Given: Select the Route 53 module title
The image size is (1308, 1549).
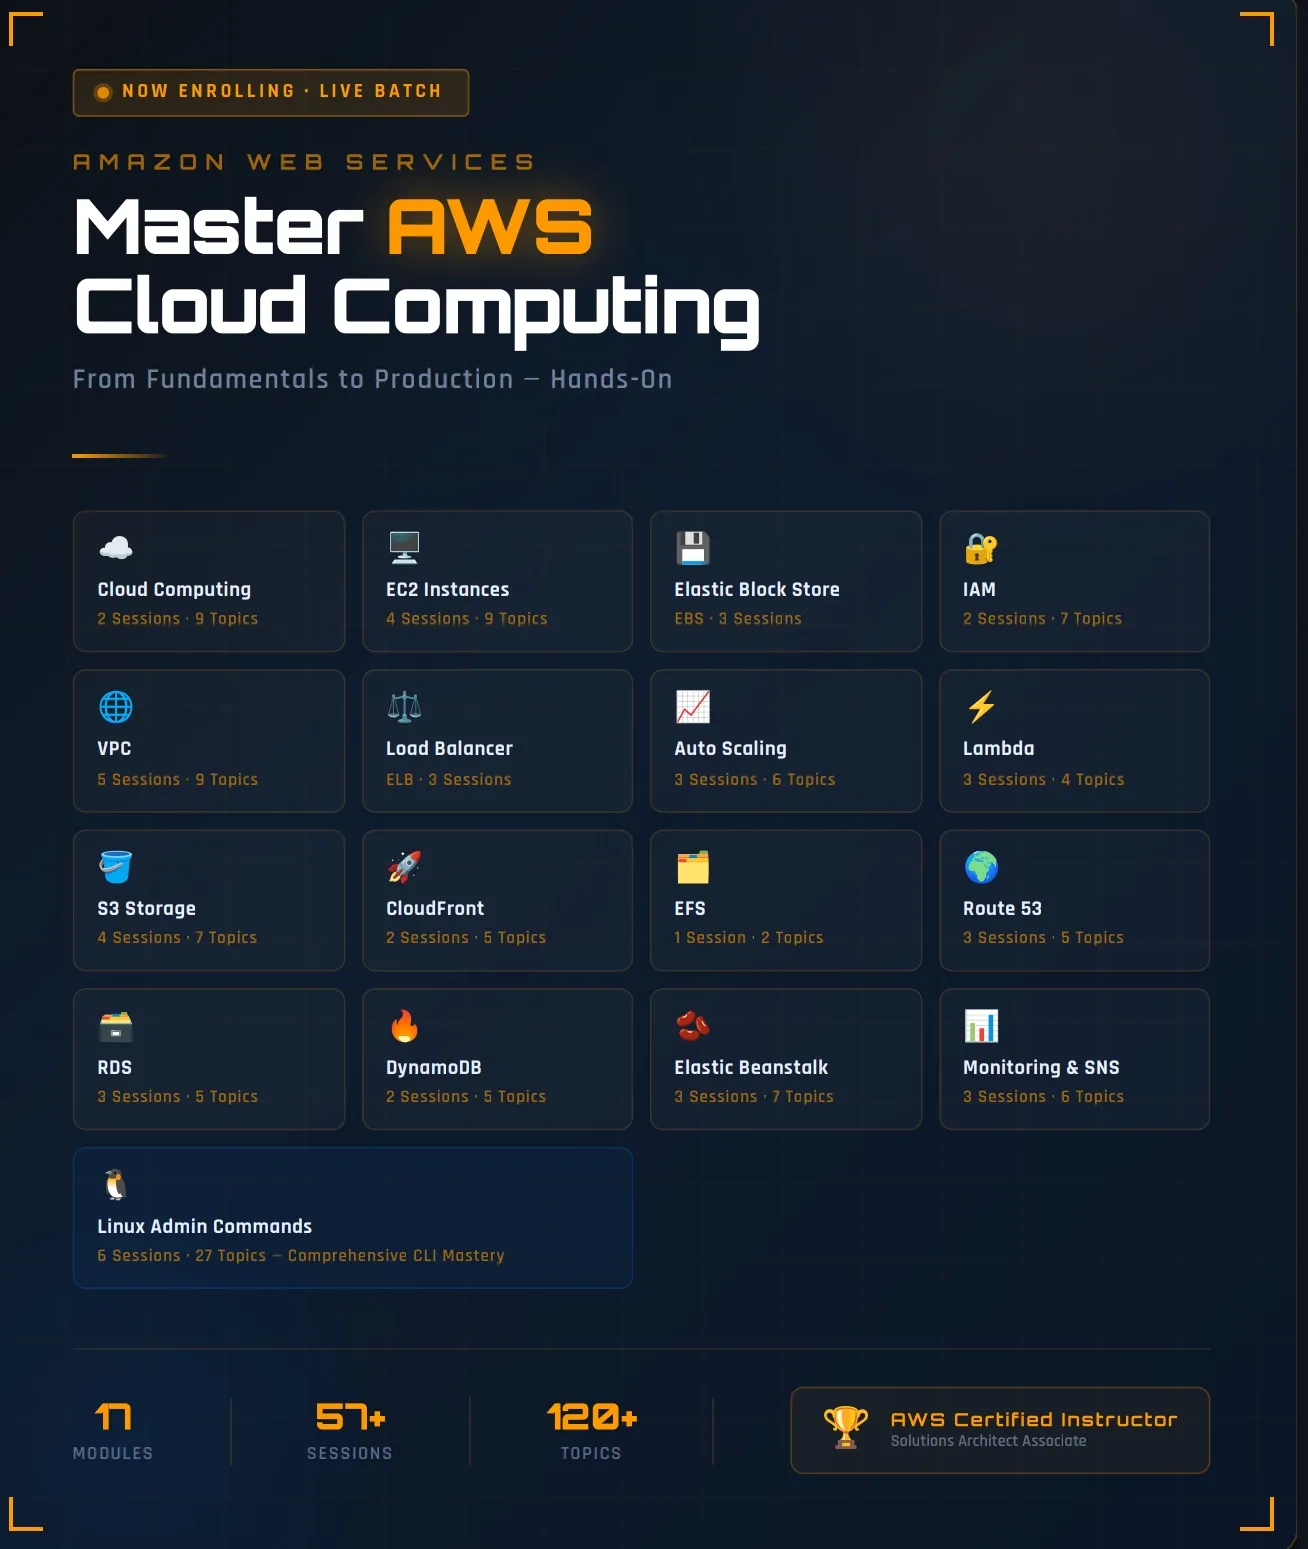Looking at the screenshot, I should coord(1002,909).
